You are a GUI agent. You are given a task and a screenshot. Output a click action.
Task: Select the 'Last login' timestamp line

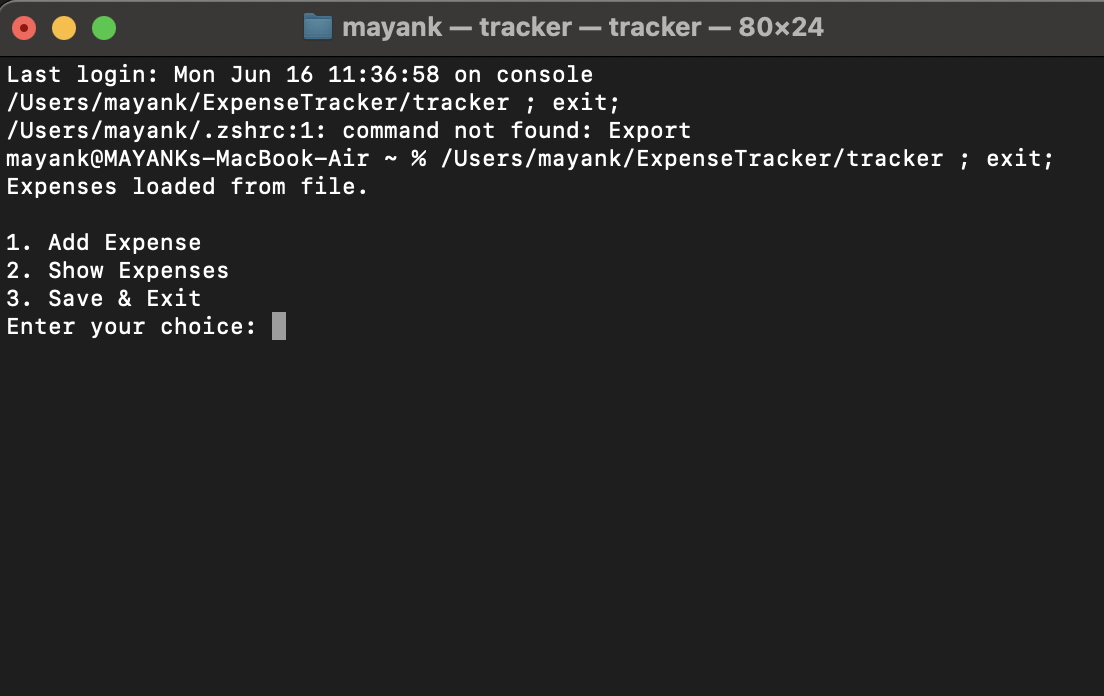click(x=299, y=74)
